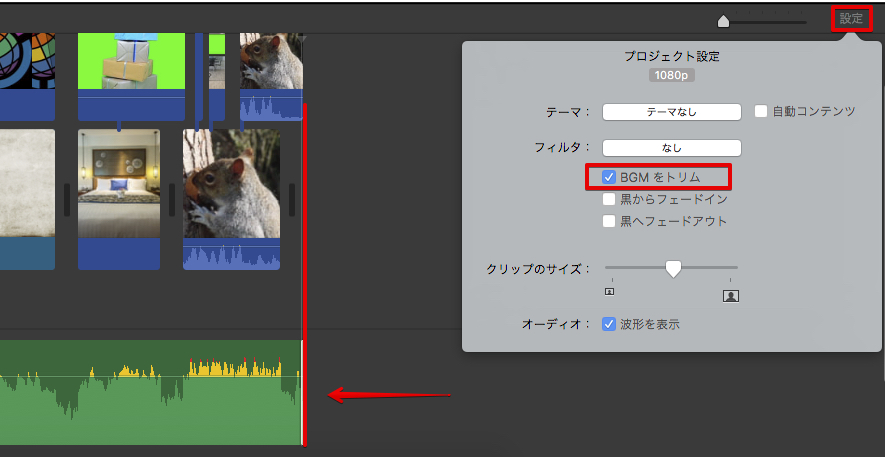Select the beige paper texture clip

[x=27, y=183]
